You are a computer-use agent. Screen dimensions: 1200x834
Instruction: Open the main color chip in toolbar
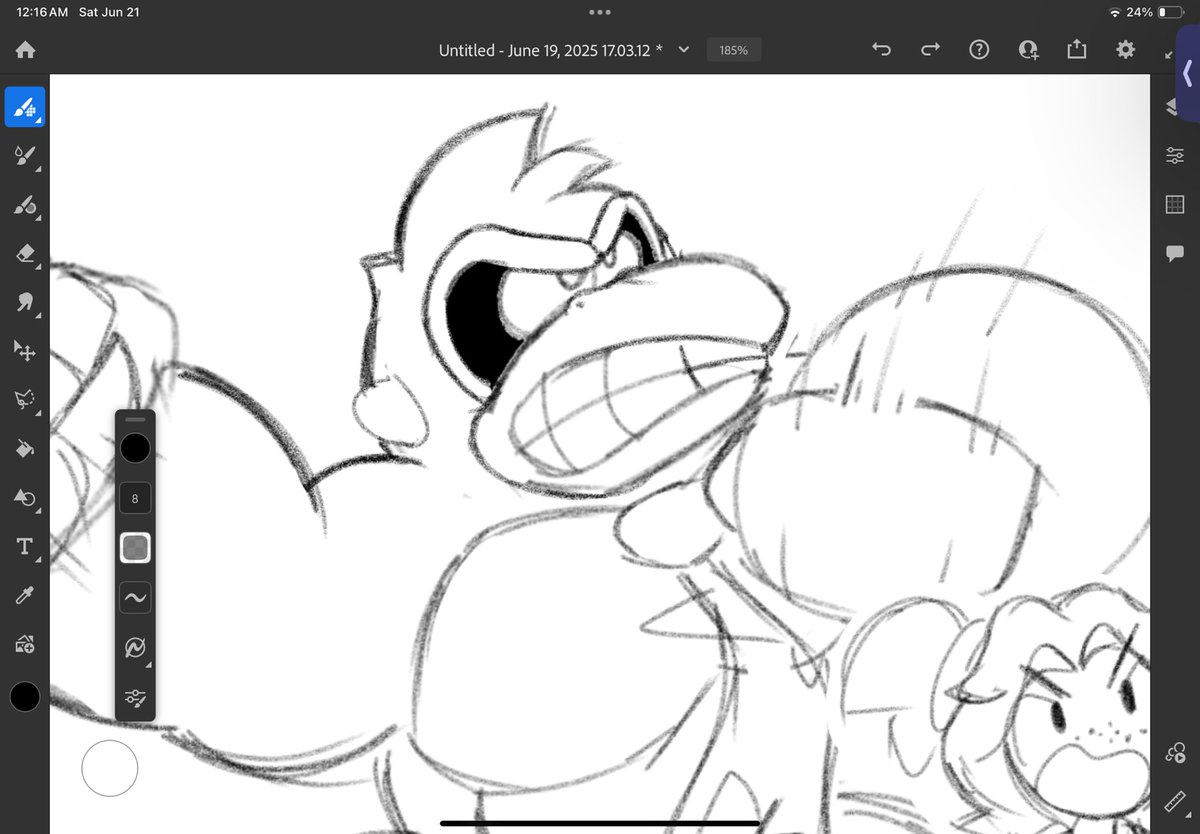pyautogui.click(x=25, y=697)
